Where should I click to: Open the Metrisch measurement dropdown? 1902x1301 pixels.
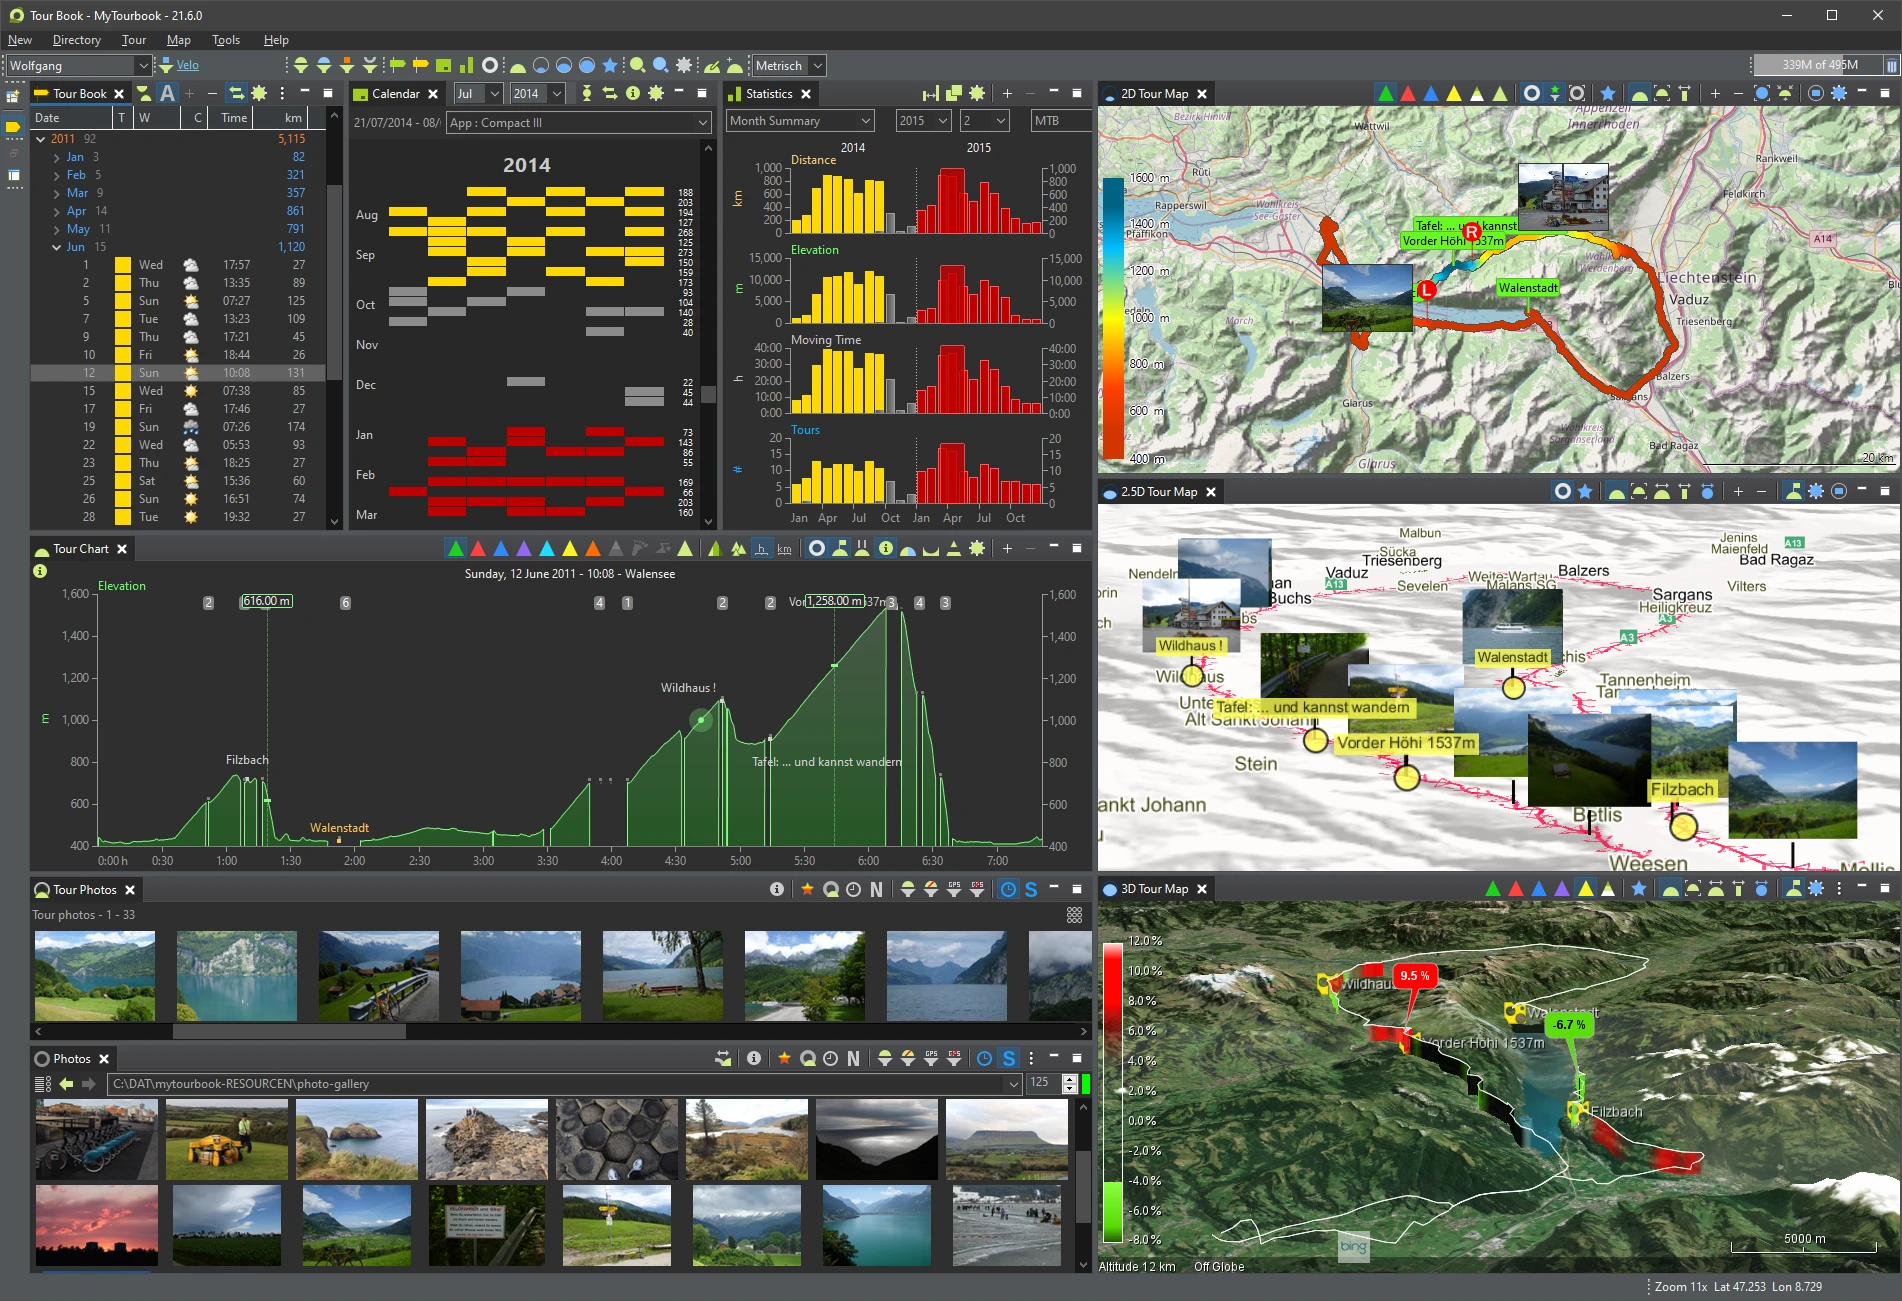[x=788, y=65]
